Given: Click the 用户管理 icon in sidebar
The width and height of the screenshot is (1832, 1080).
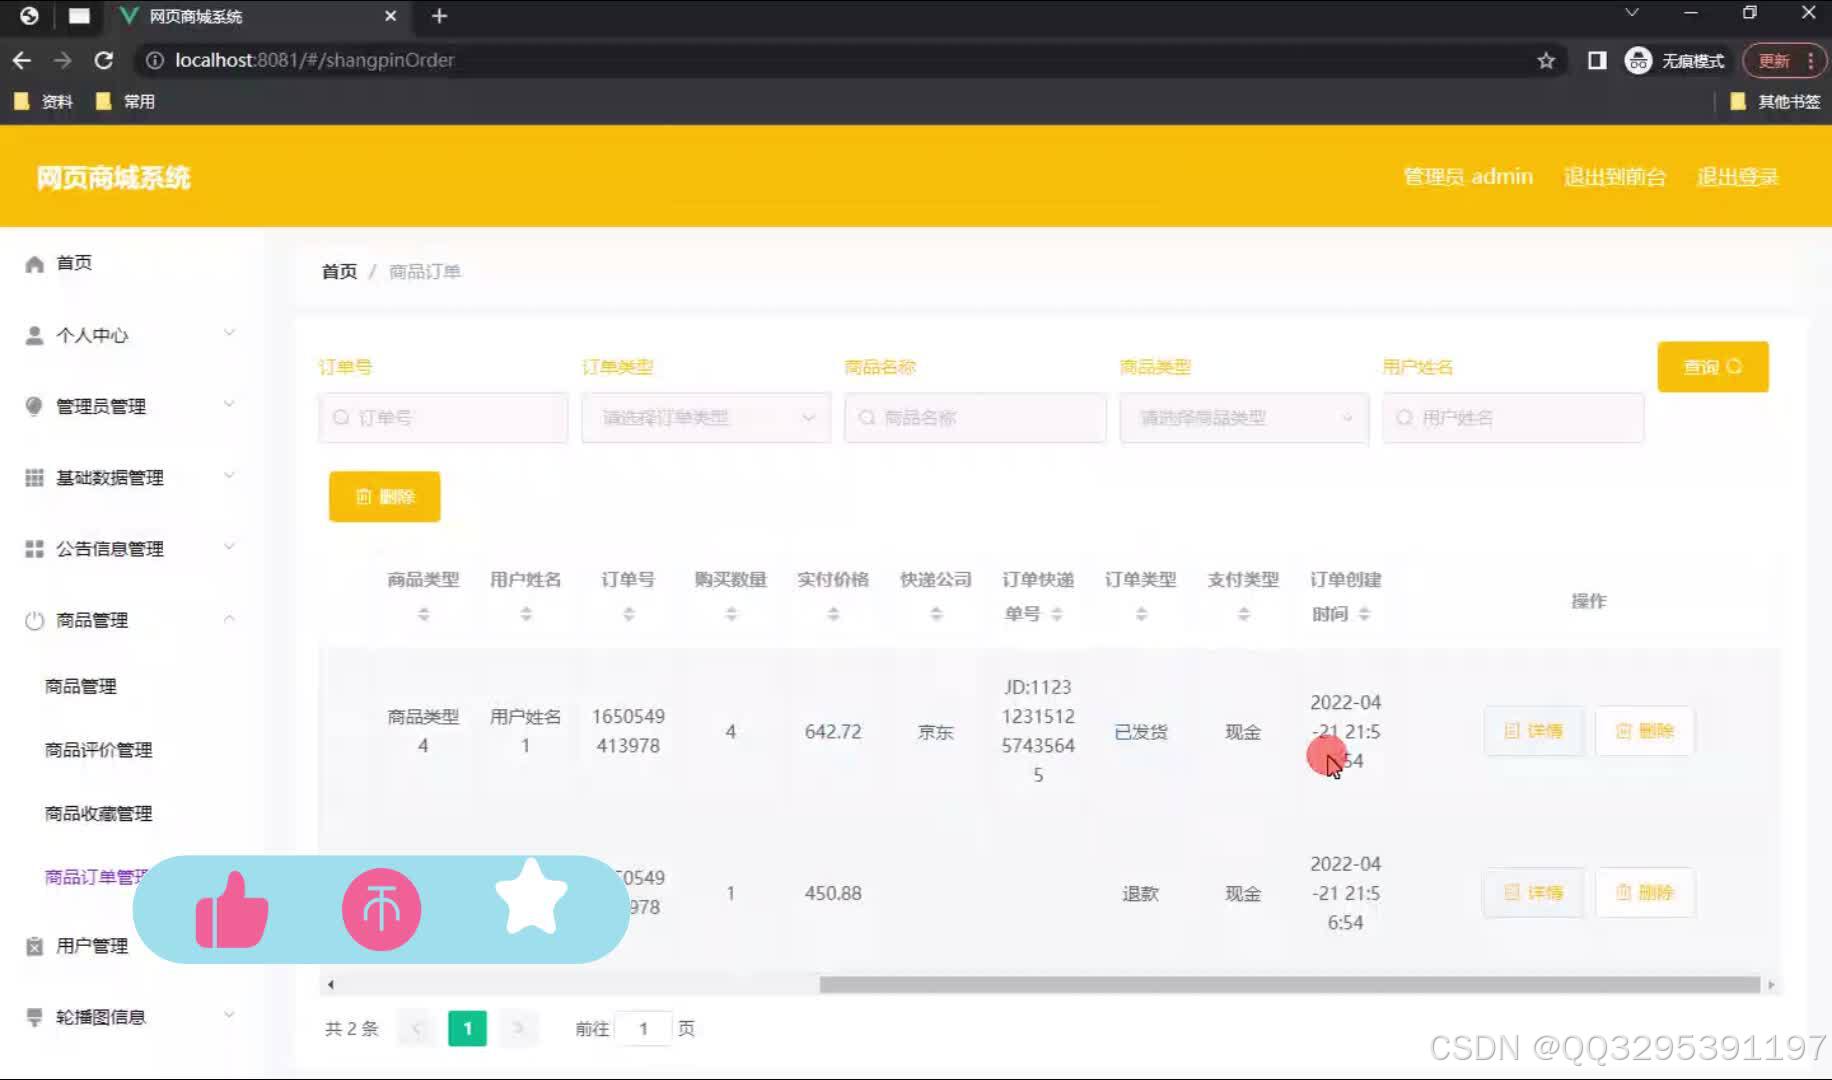Looking at the screenshot, I should [x=34, y=946].
